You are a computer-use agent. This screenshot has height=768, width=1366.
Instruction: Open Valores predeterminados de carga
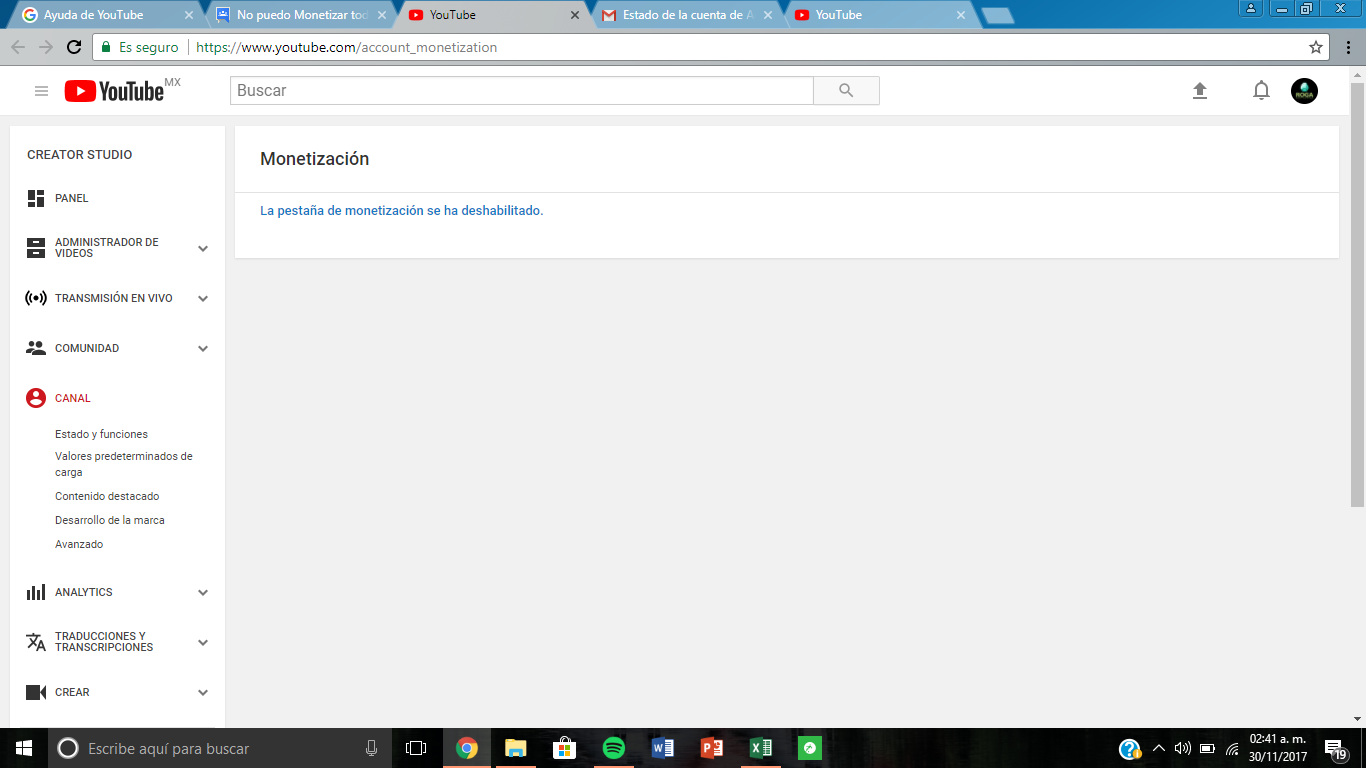[x=124, y=464]
